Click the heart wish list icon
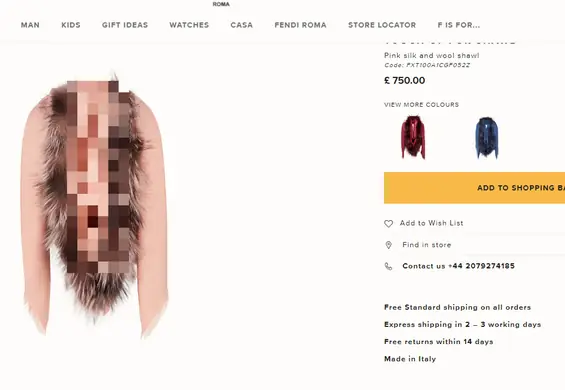 click(x=388, y=224)
